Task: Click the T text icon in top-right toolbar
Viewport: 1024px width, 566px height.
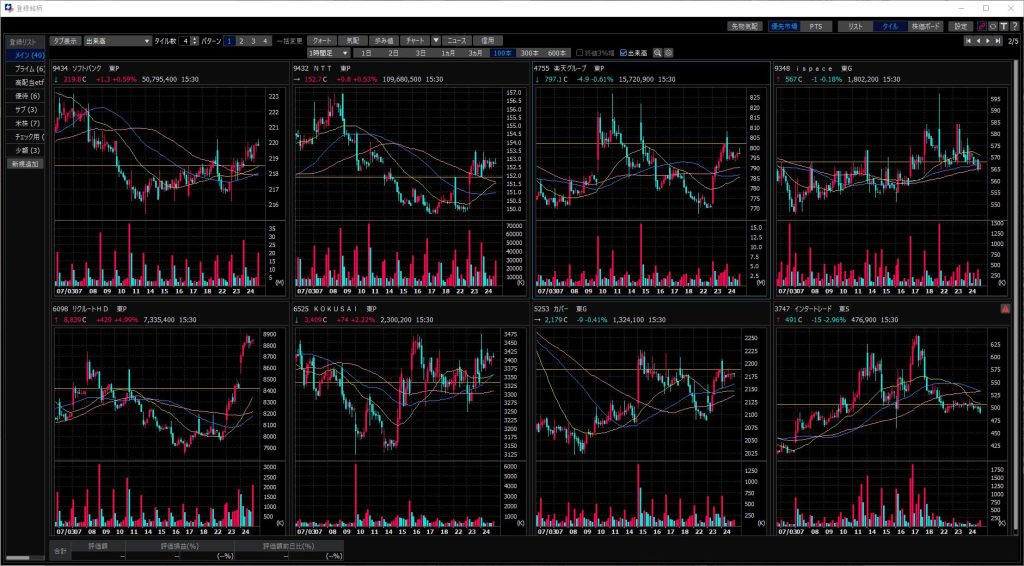Action: [1003, 26]
